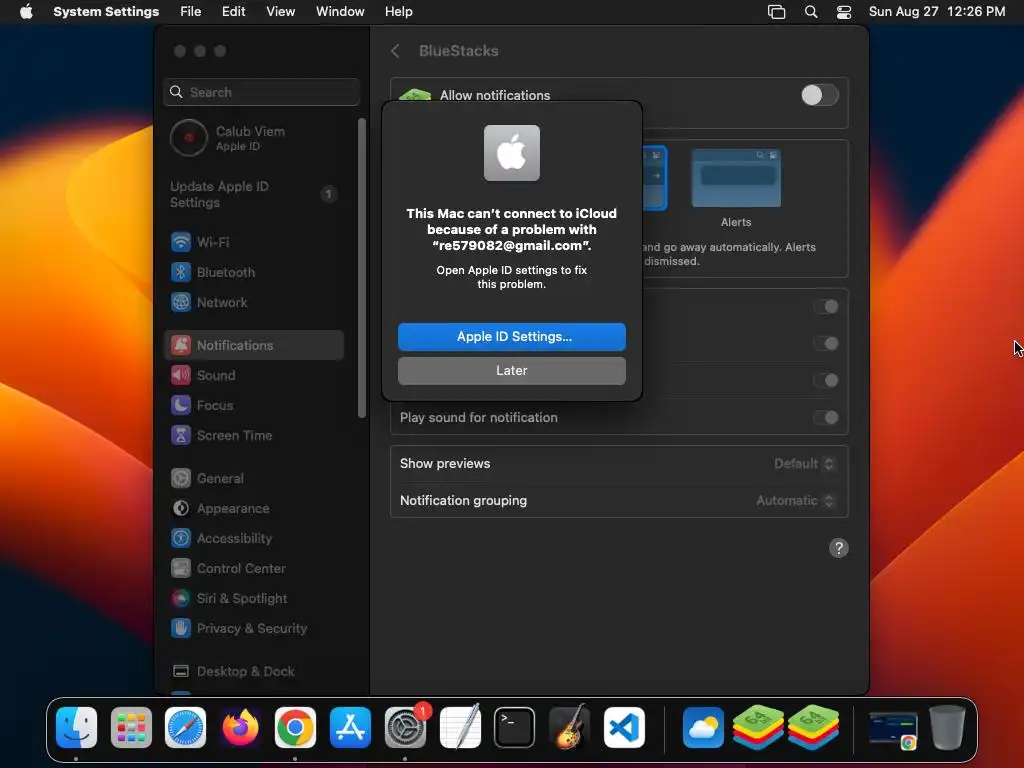Screen dimensions: 1024x768
Task: Click the settings Search field
Action: pos(261,92)
